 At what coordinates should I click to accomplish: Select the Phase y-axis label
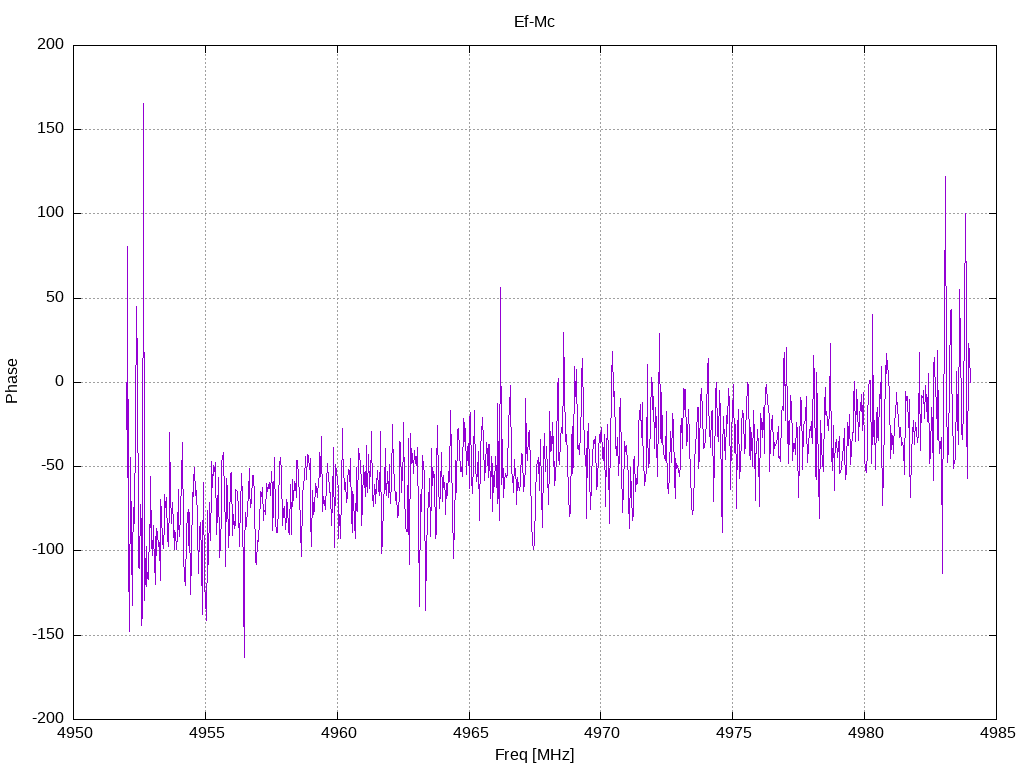12,381
